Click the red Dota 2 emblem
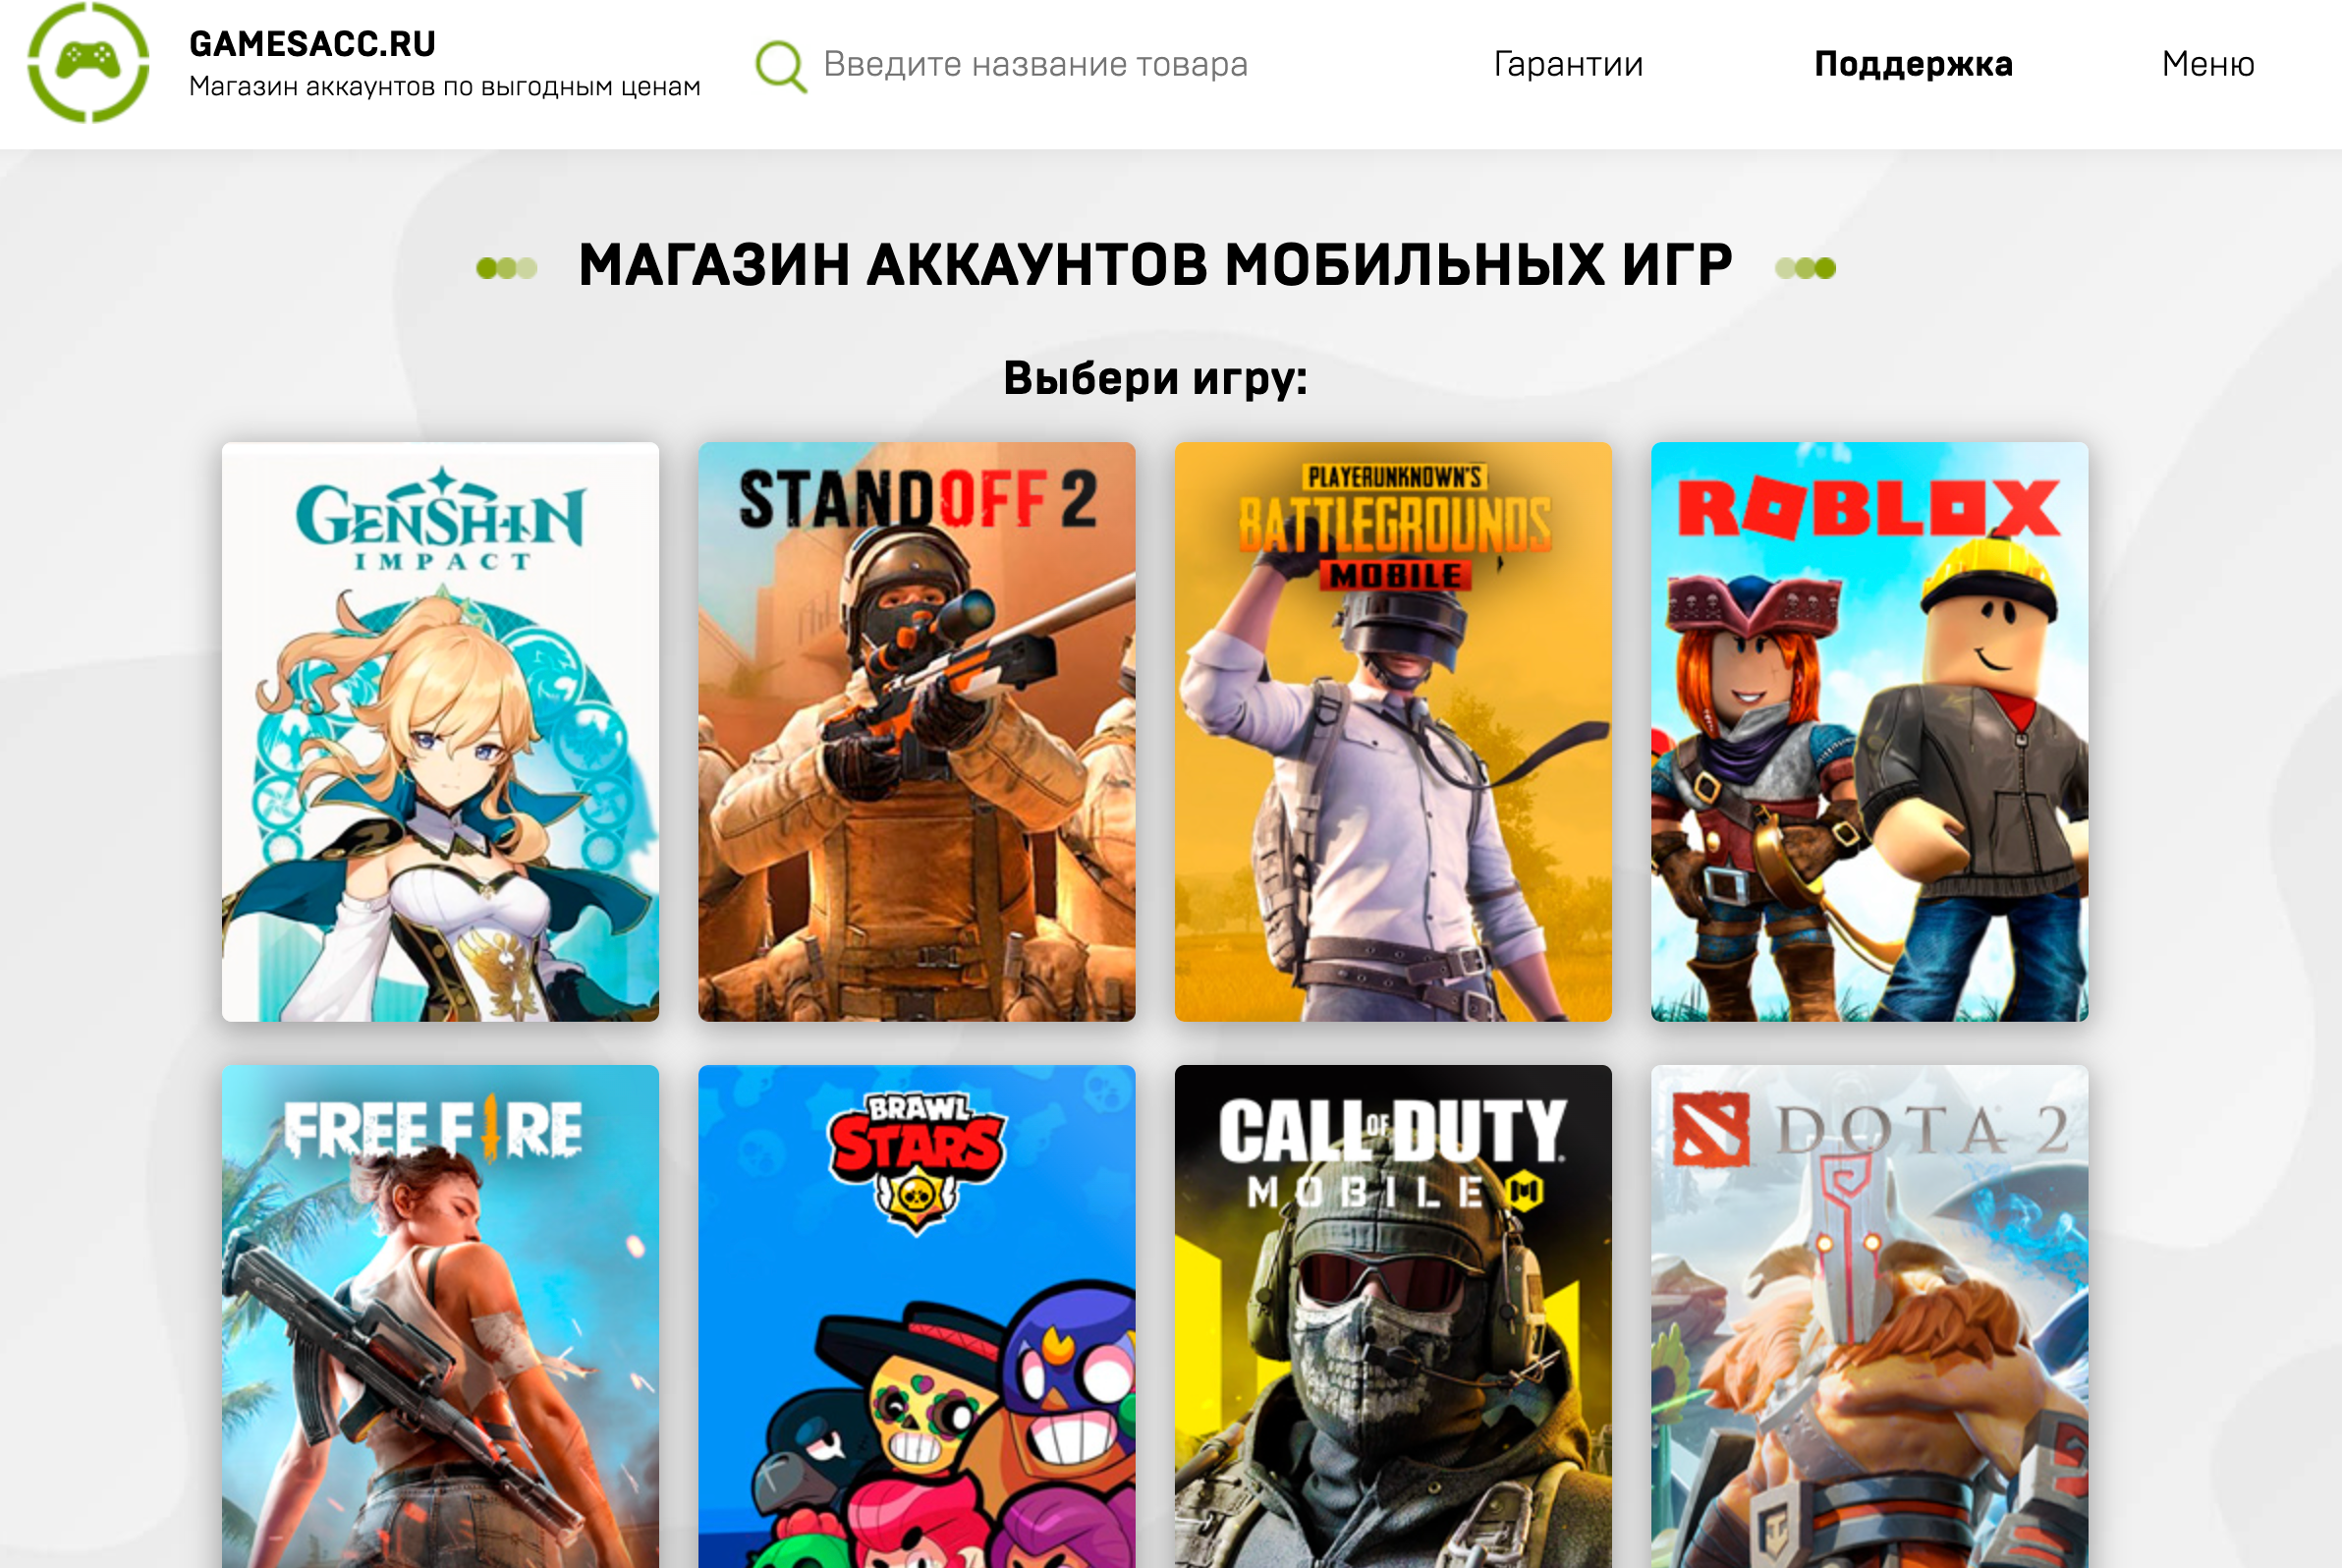This screenshot has height=1568, width=2342. 1712,1129
